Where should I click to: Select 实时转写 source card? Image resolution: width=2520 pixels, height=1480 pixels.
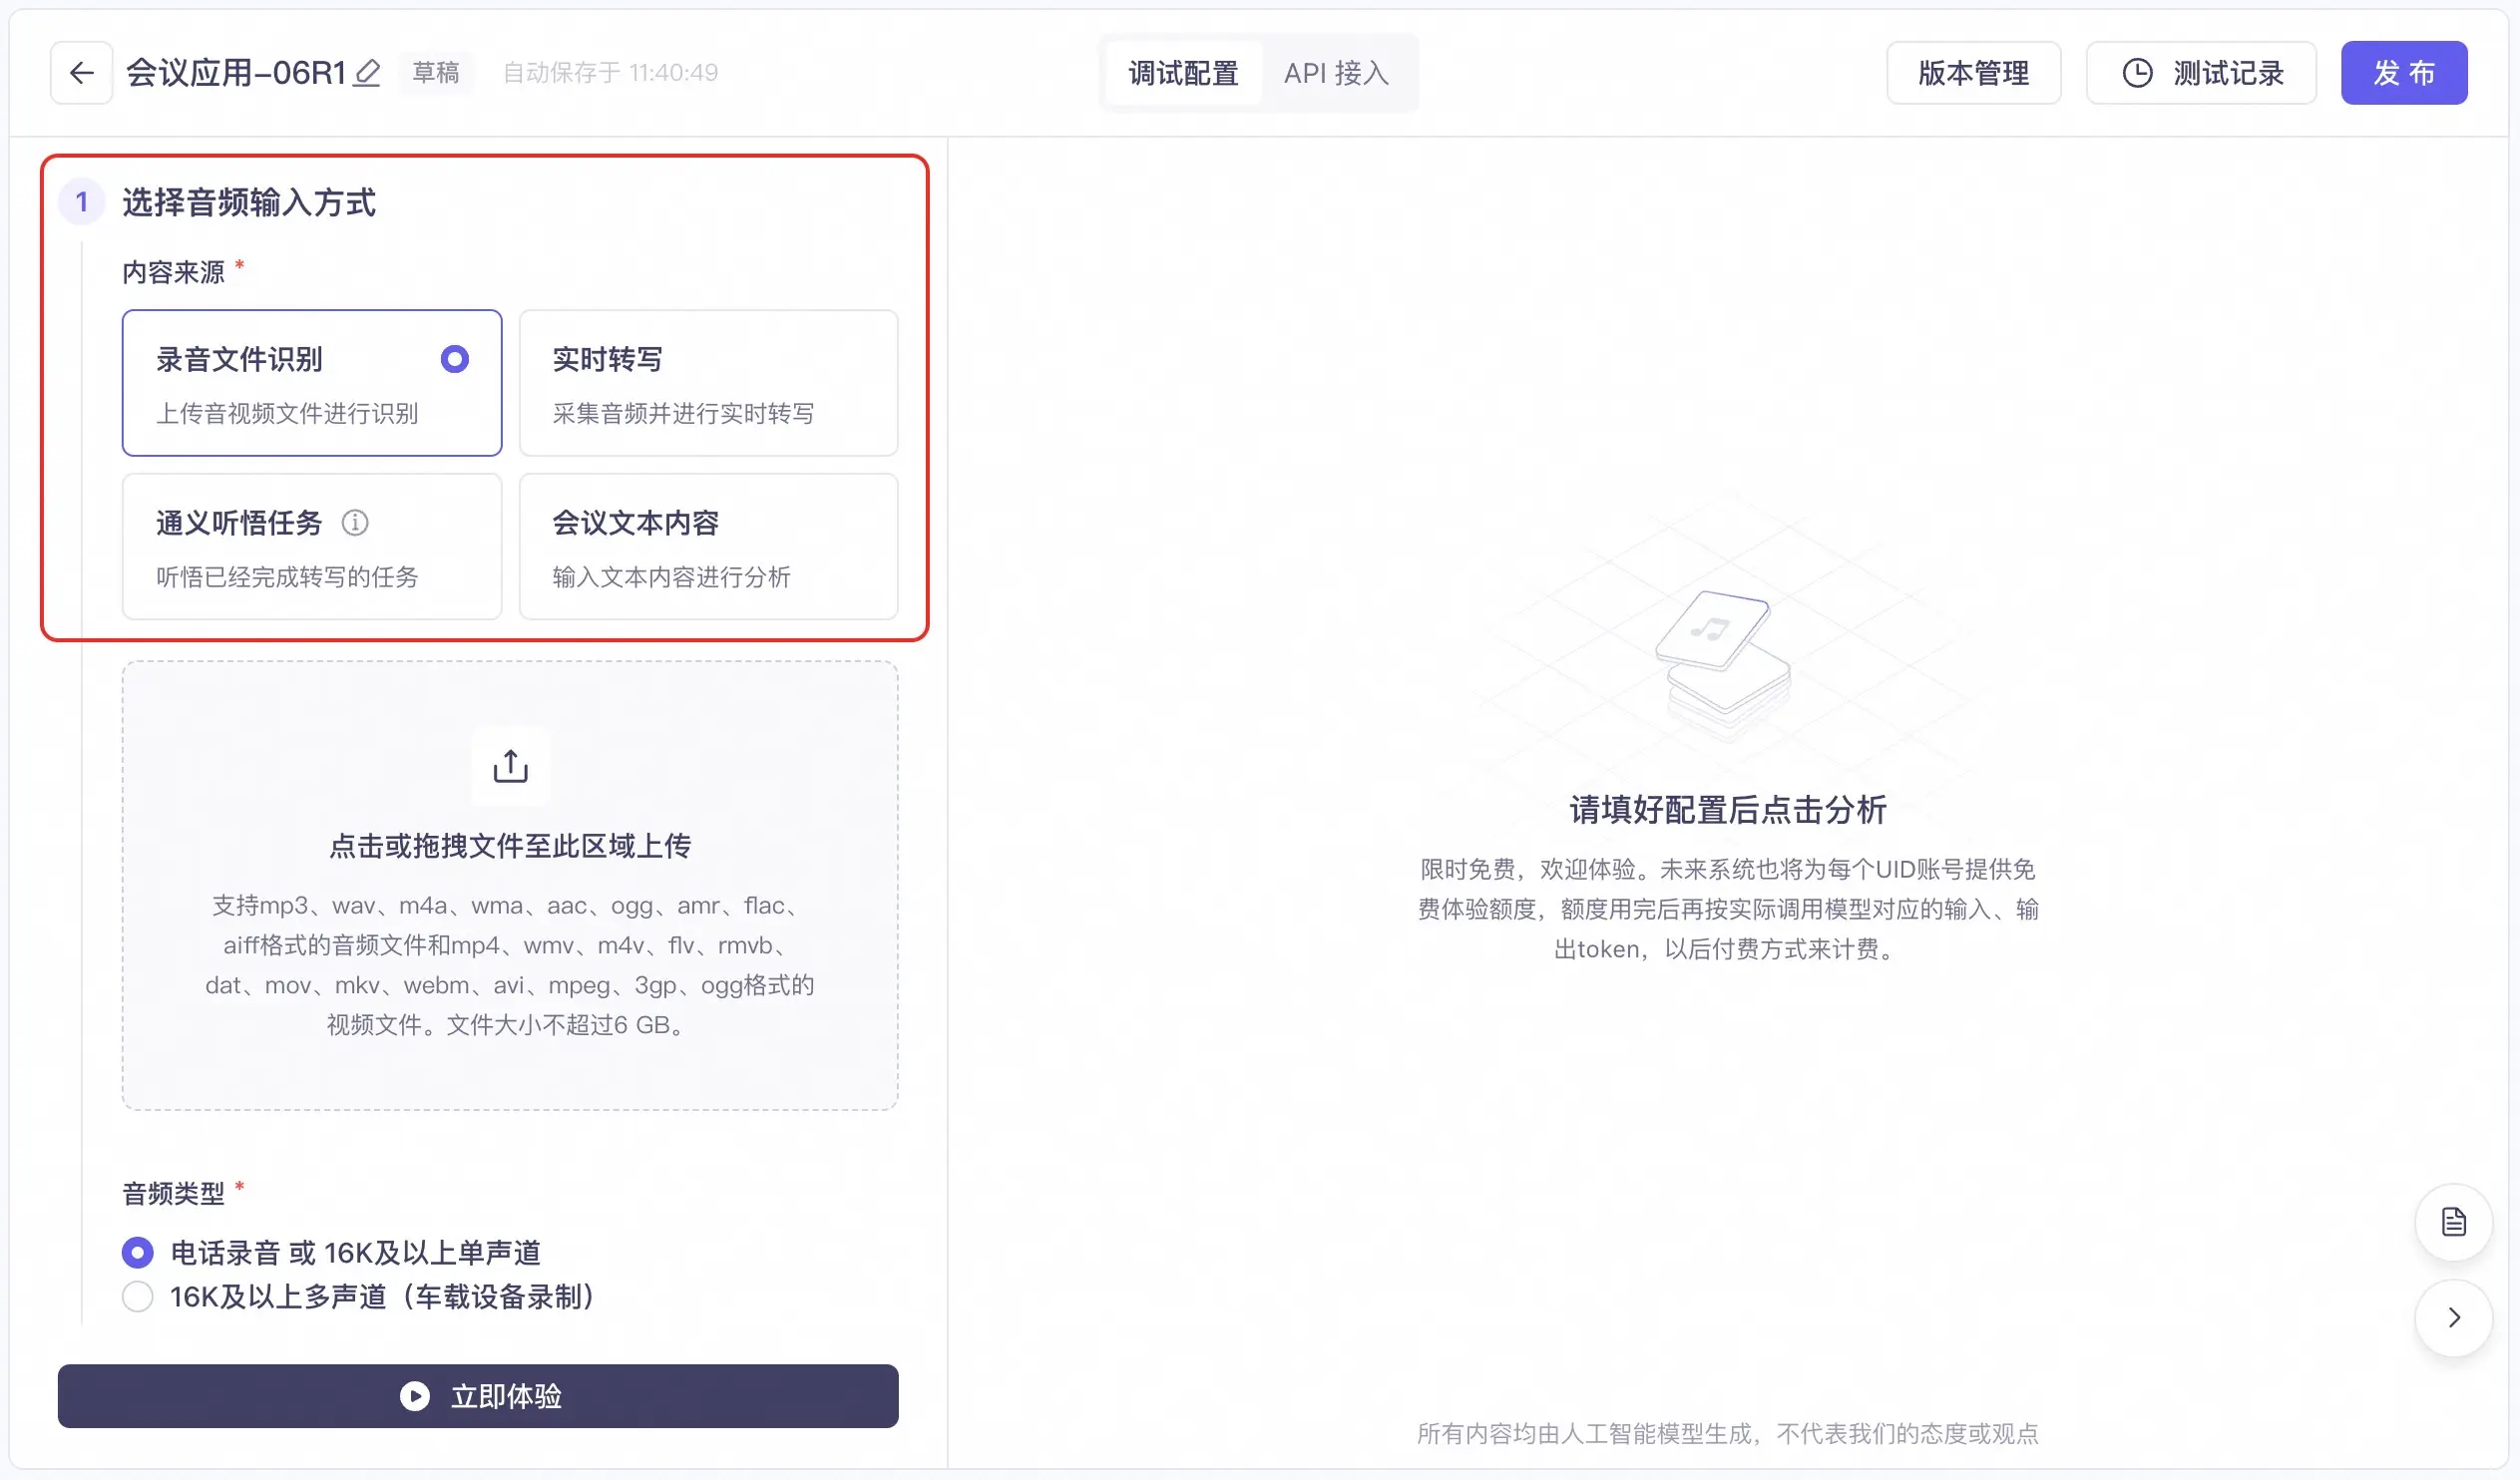[x=708, y=383]
